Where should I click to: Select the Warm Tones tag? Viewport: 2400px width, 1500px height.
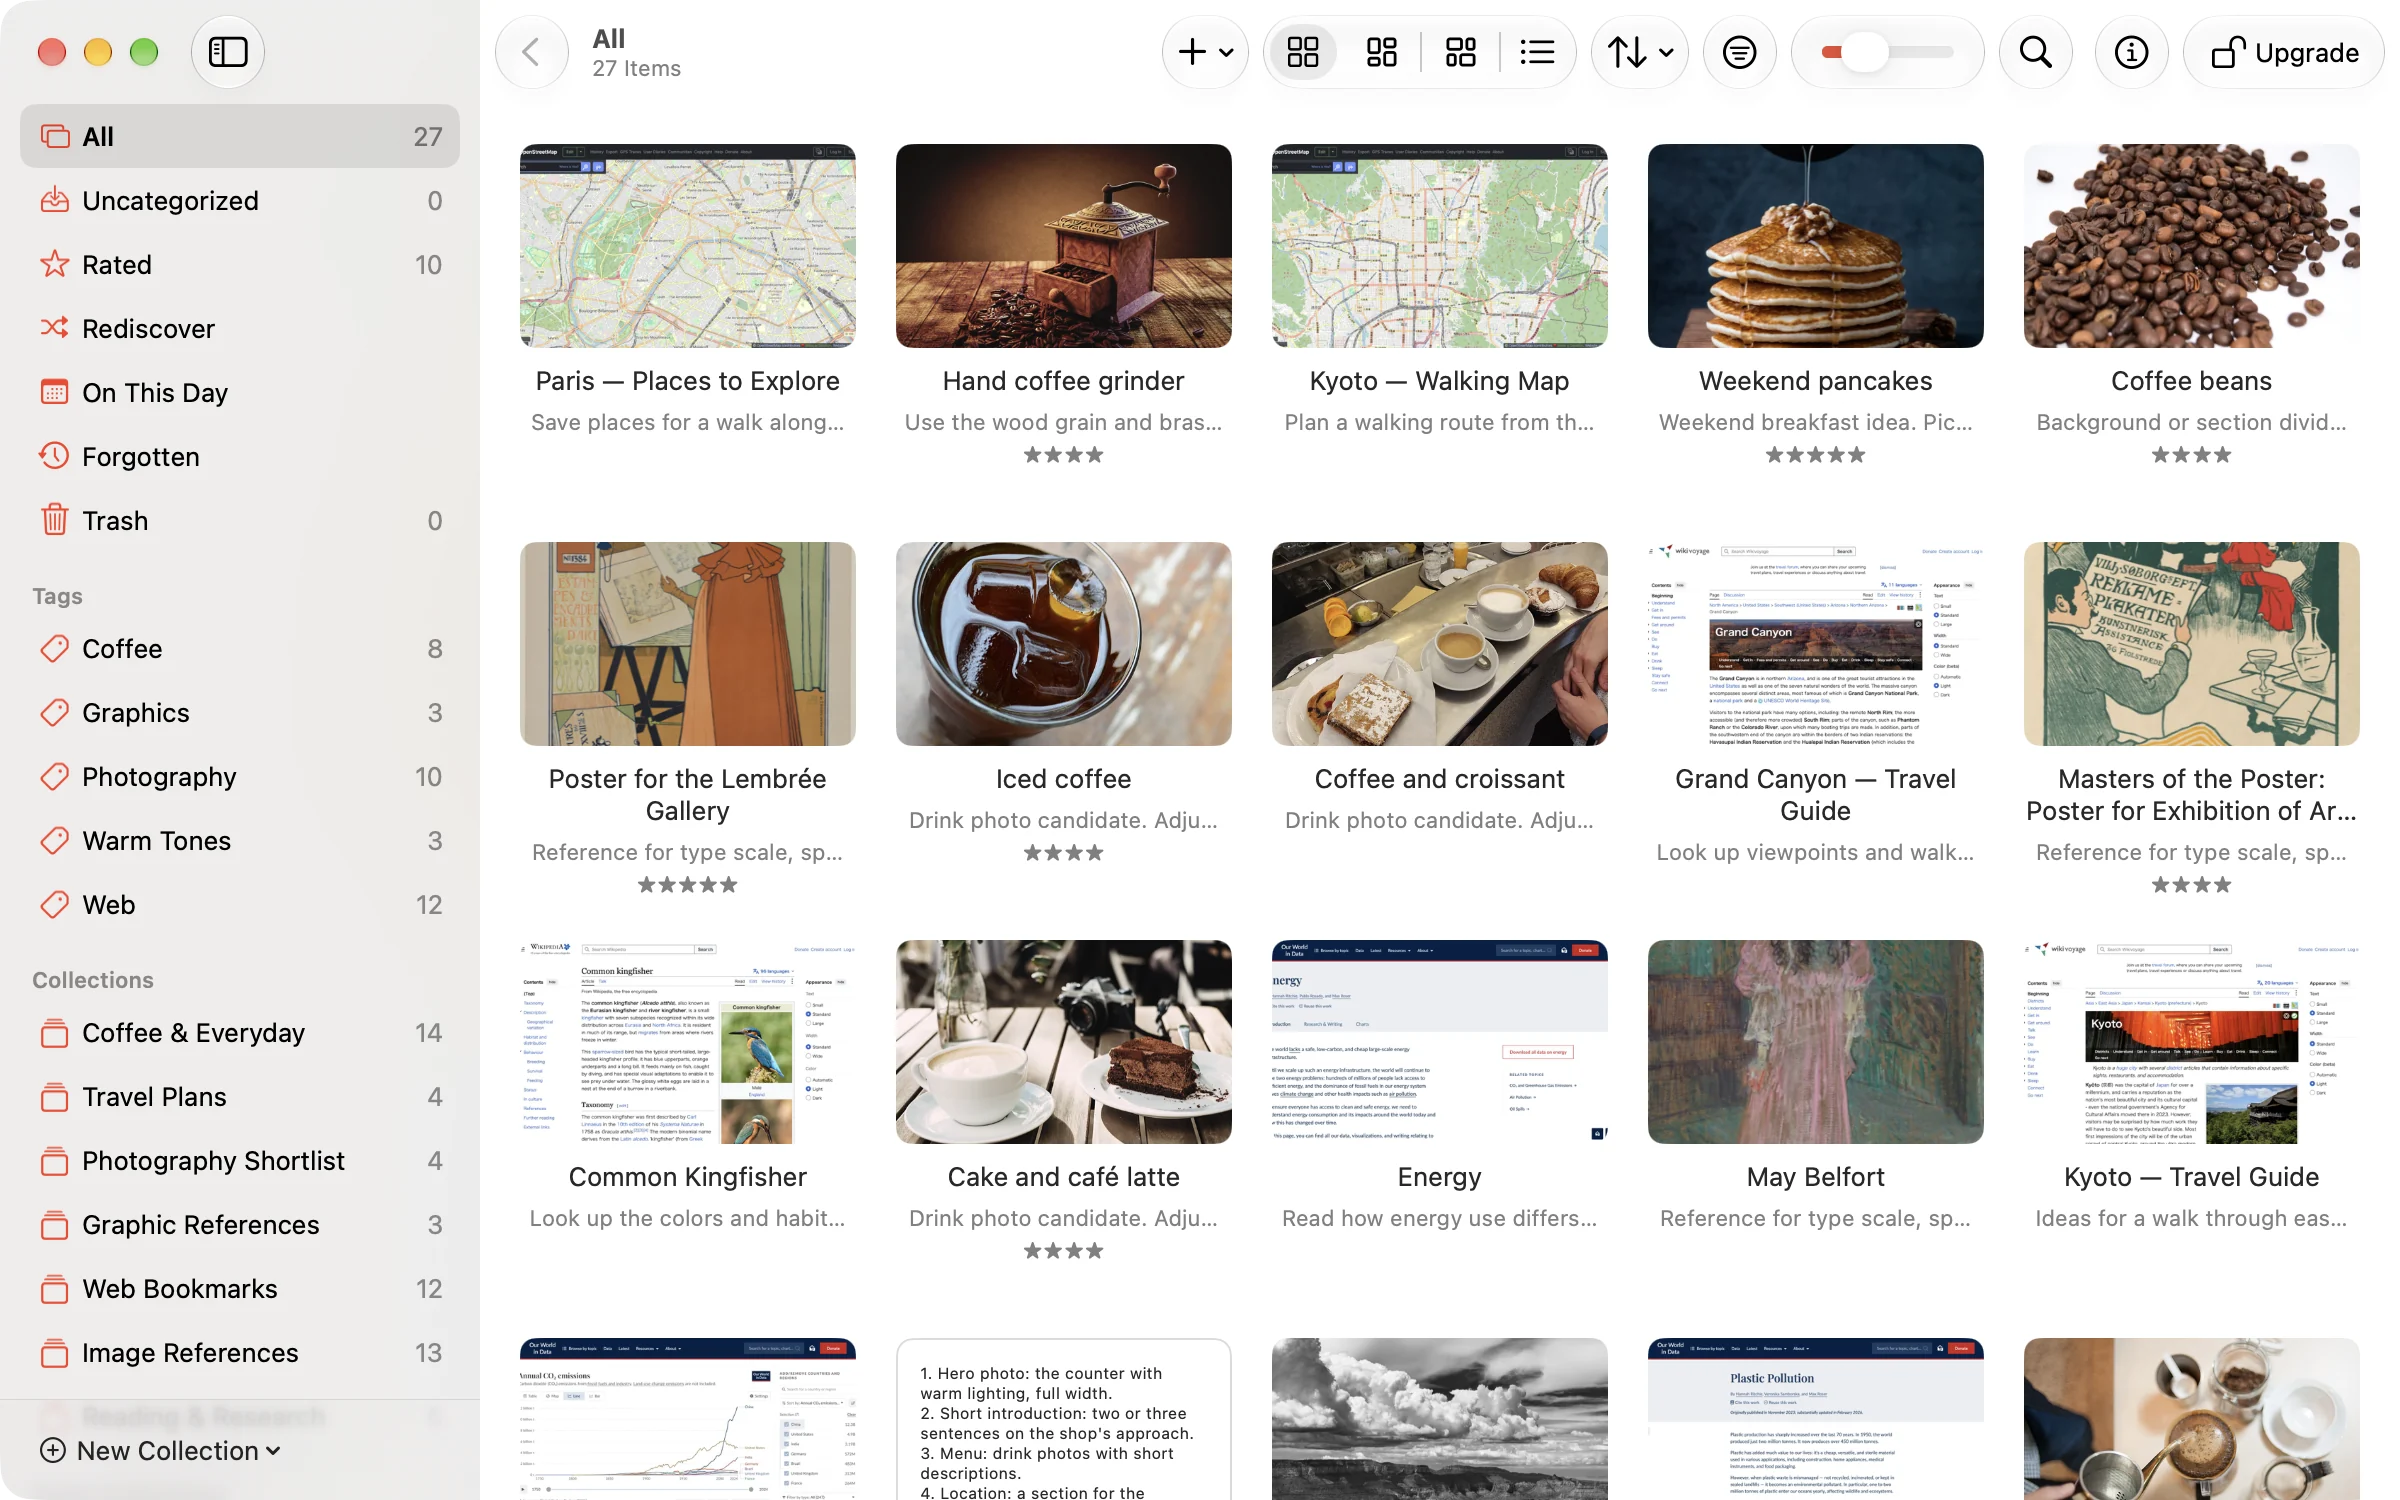(240, 841)
